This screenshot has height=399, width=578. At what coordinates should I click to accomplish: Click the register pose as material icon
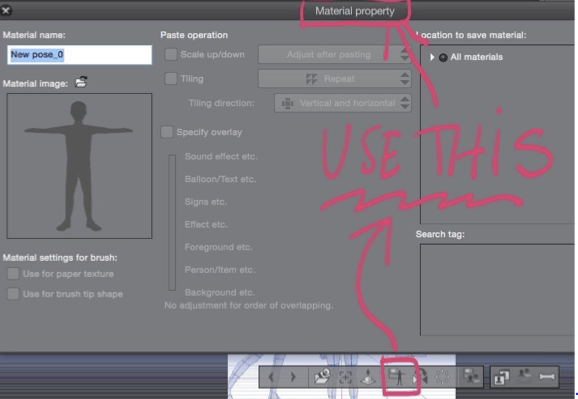point(397,377)
